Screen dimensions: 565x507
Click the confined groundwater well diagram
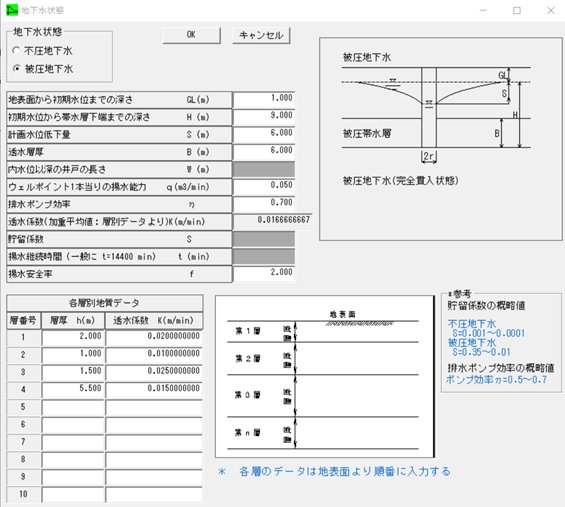pyautogui.click(x=440, y=139)
